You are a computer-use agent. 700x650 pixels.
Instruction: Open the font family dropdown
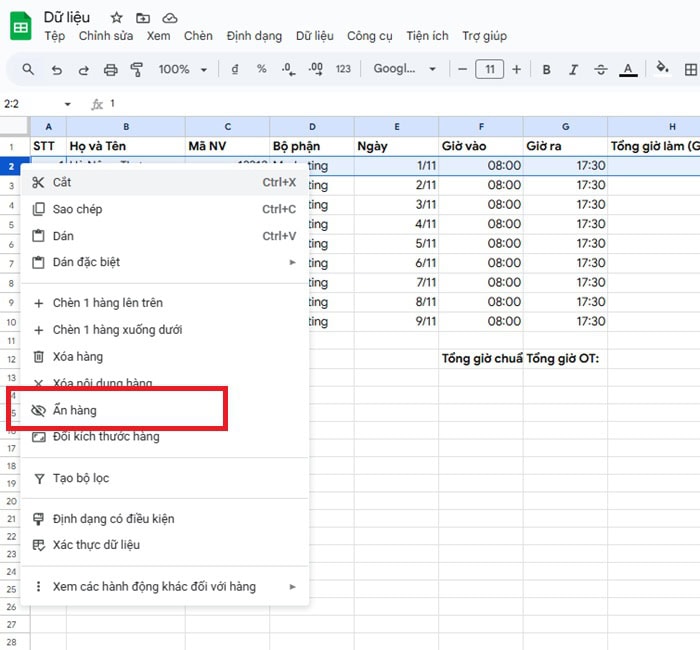[405, 70]
